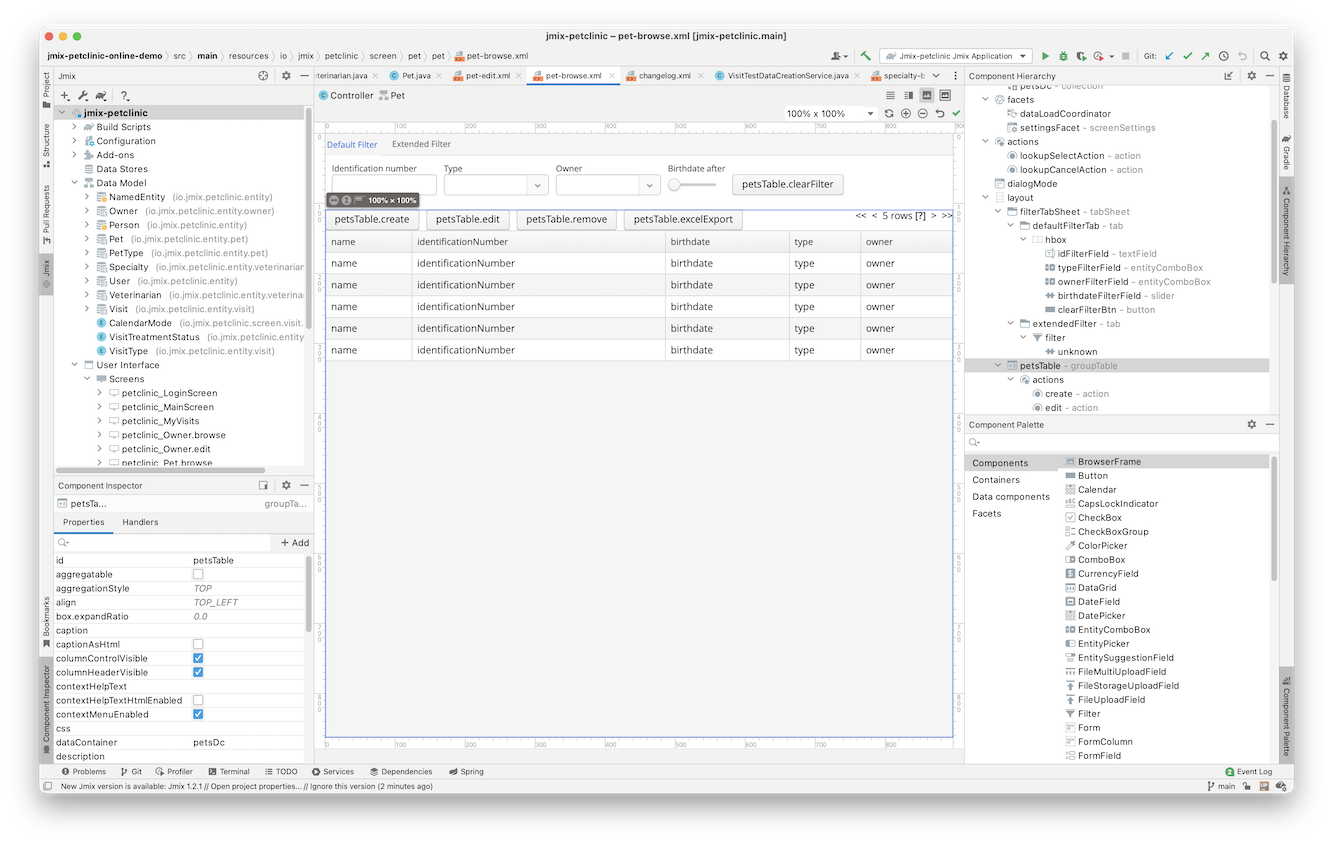The height and width of the screenshot is (845, 1333).
Task: Click the Jmix panel locate target icon
Action: pyautogui.click(x=264, y=76)
